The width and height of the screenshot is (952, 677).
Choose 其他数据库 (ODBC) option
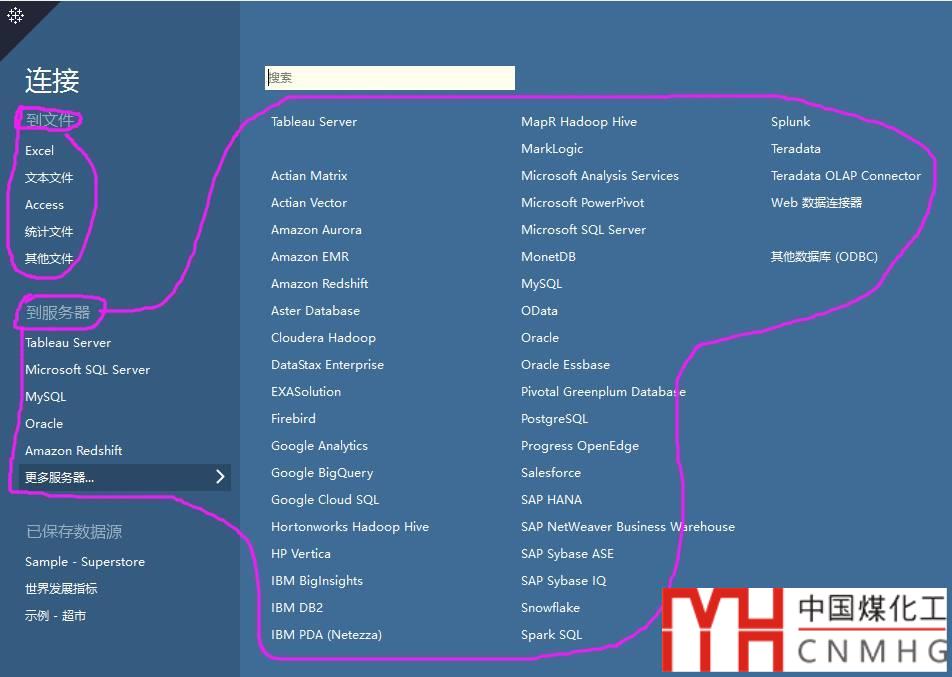pos(824,256)
